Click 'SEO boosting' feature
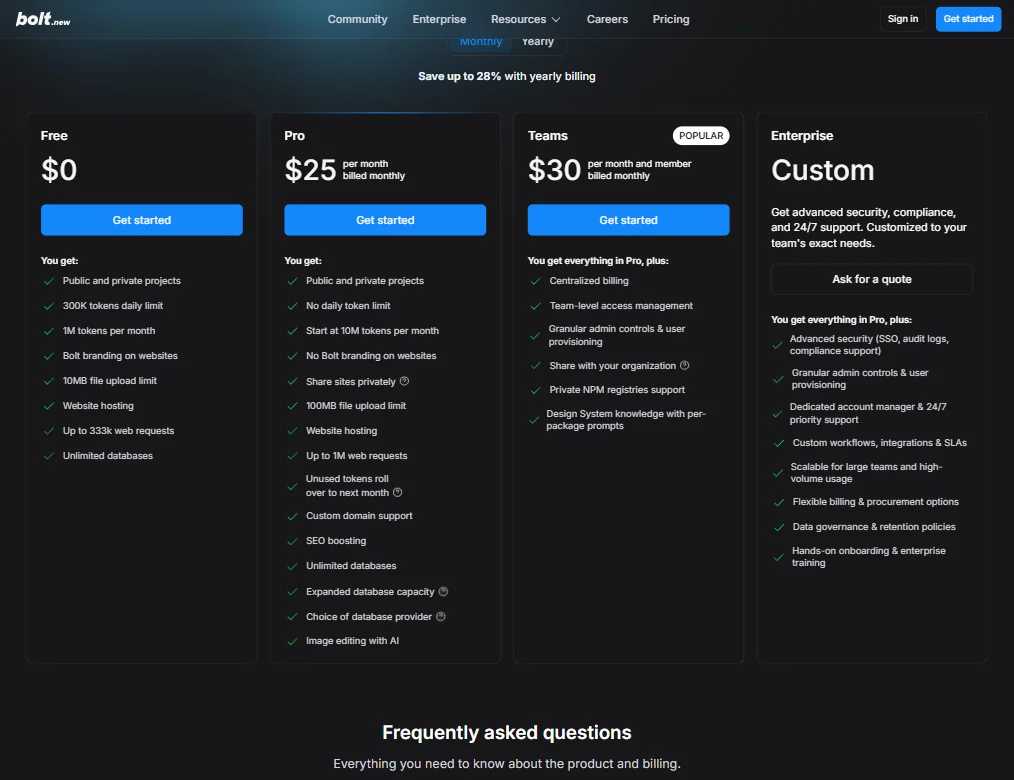This screenshot has width=1014, height=780. point(336,541)
